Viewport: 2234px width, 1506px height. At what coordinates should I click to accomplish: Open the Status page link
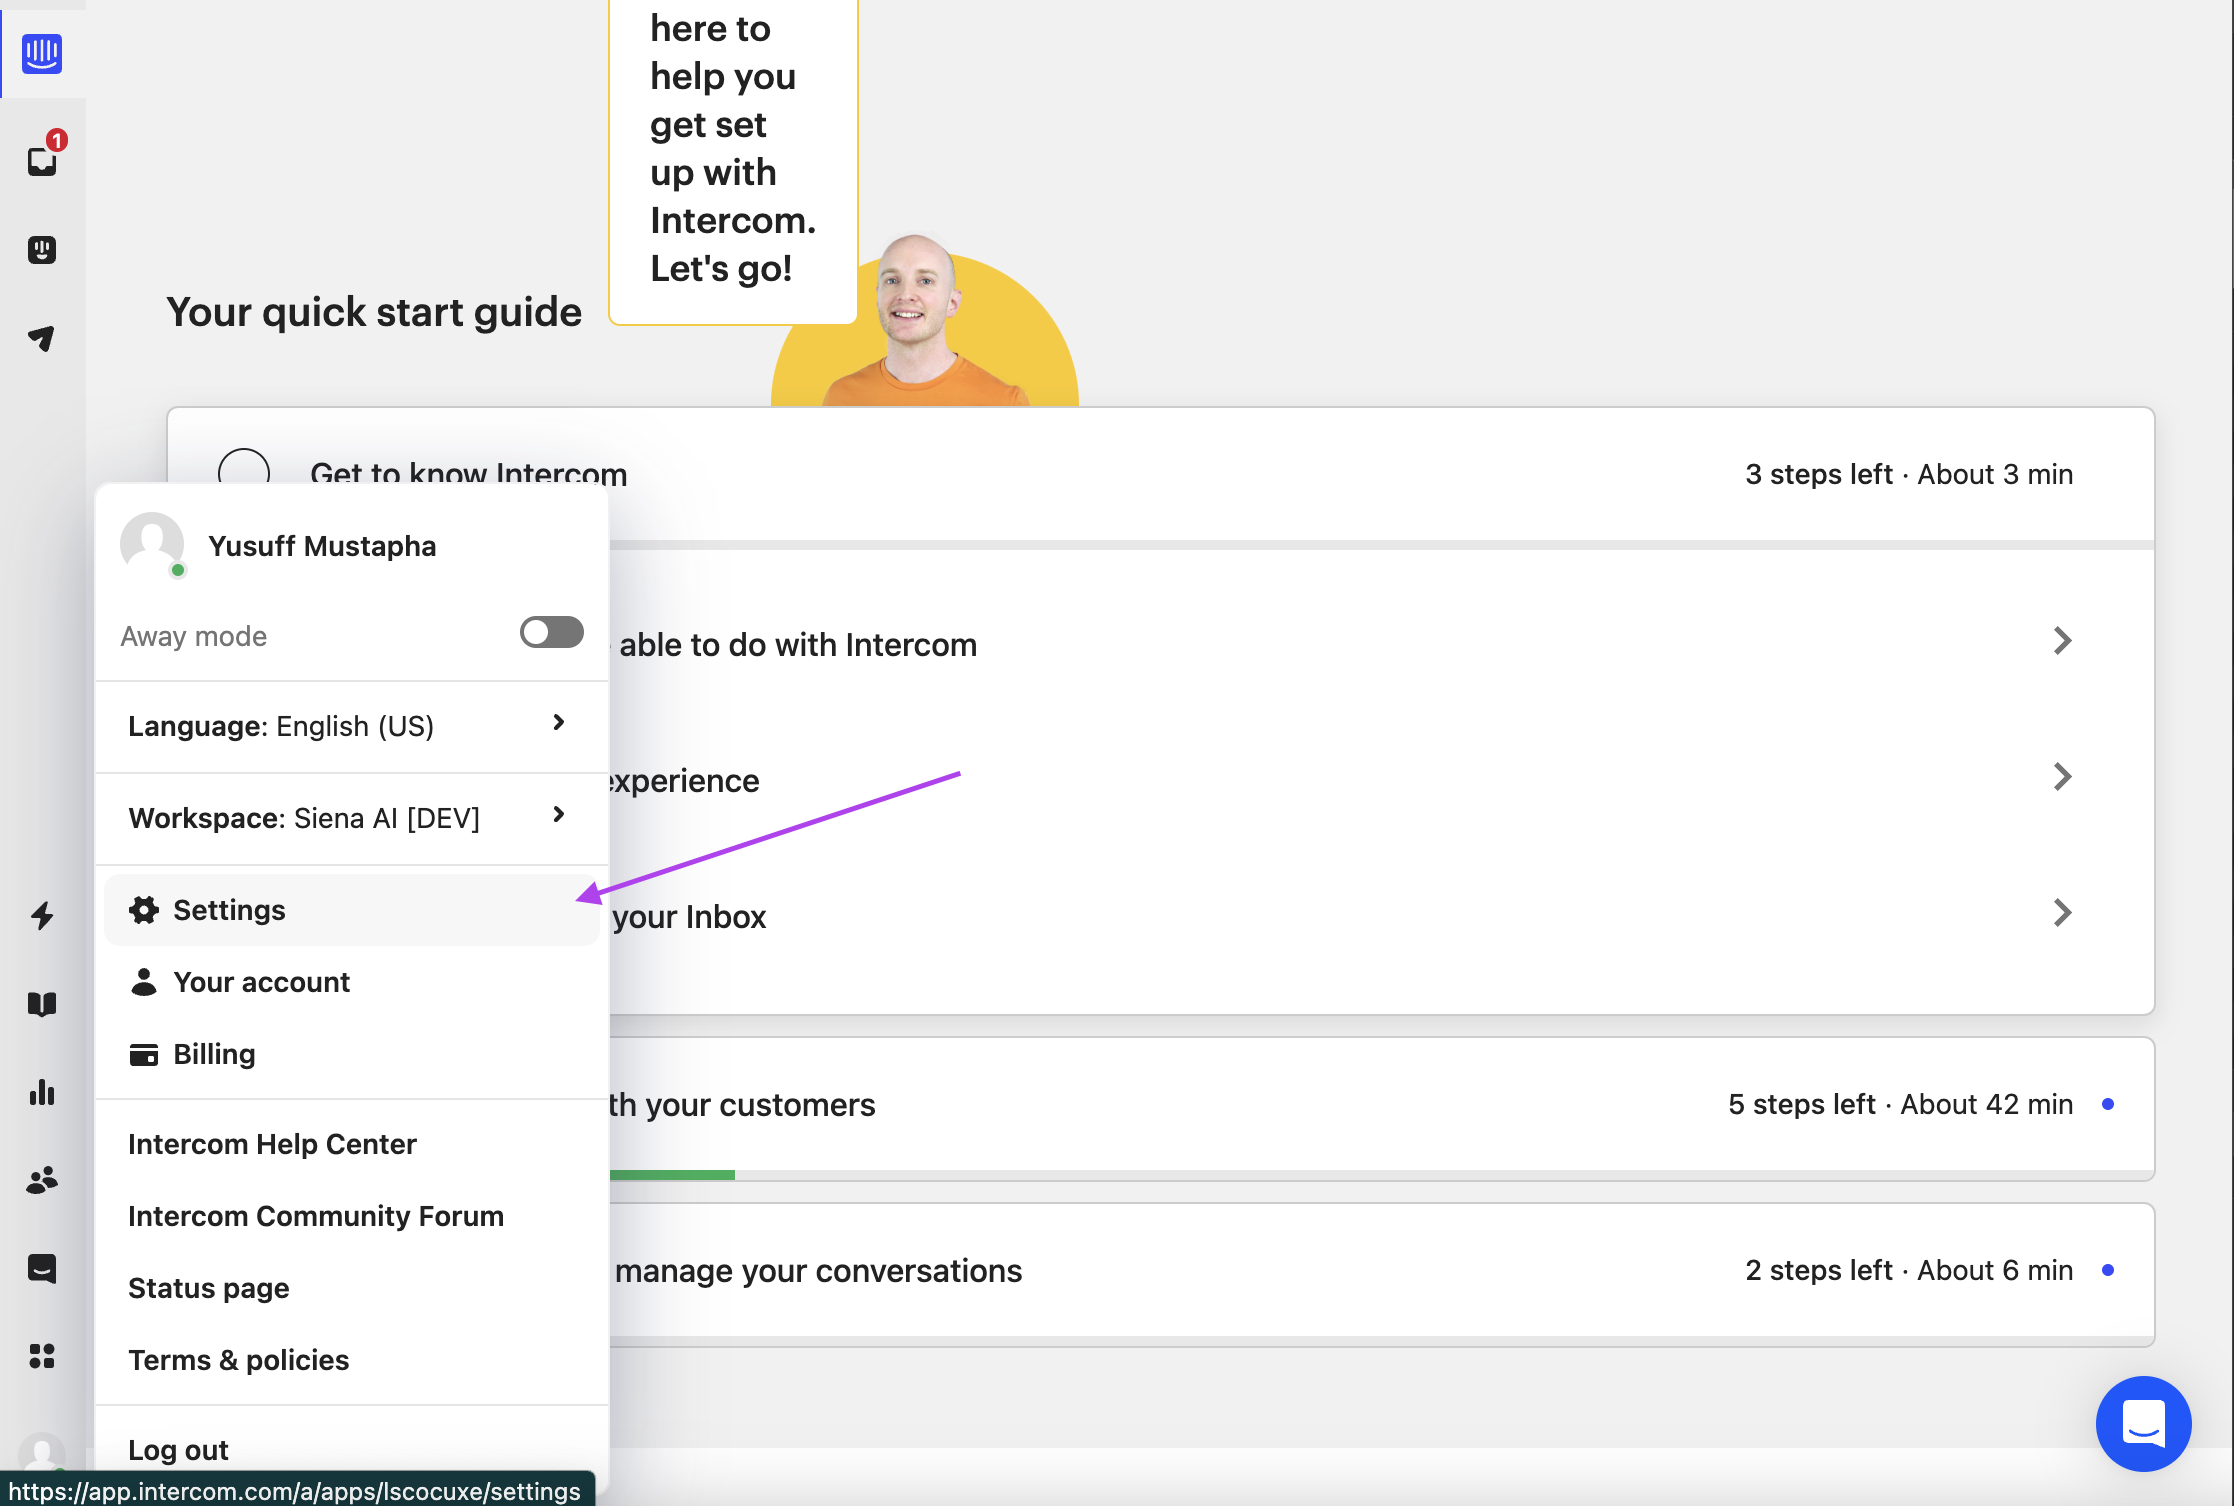pyautogui.click(x=209, y=1288)
